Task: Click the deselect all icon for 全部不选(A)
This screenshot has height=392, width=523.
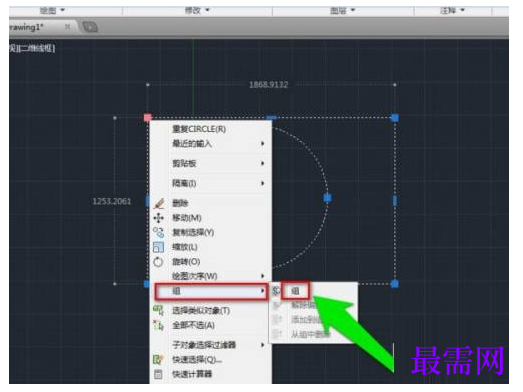Action: (158, 325)
